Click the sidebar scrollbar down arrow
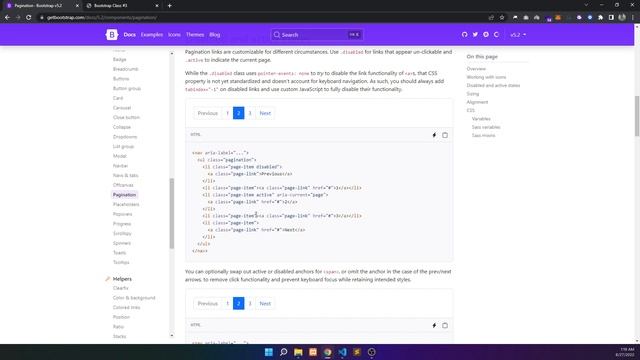 click(172, 336)
